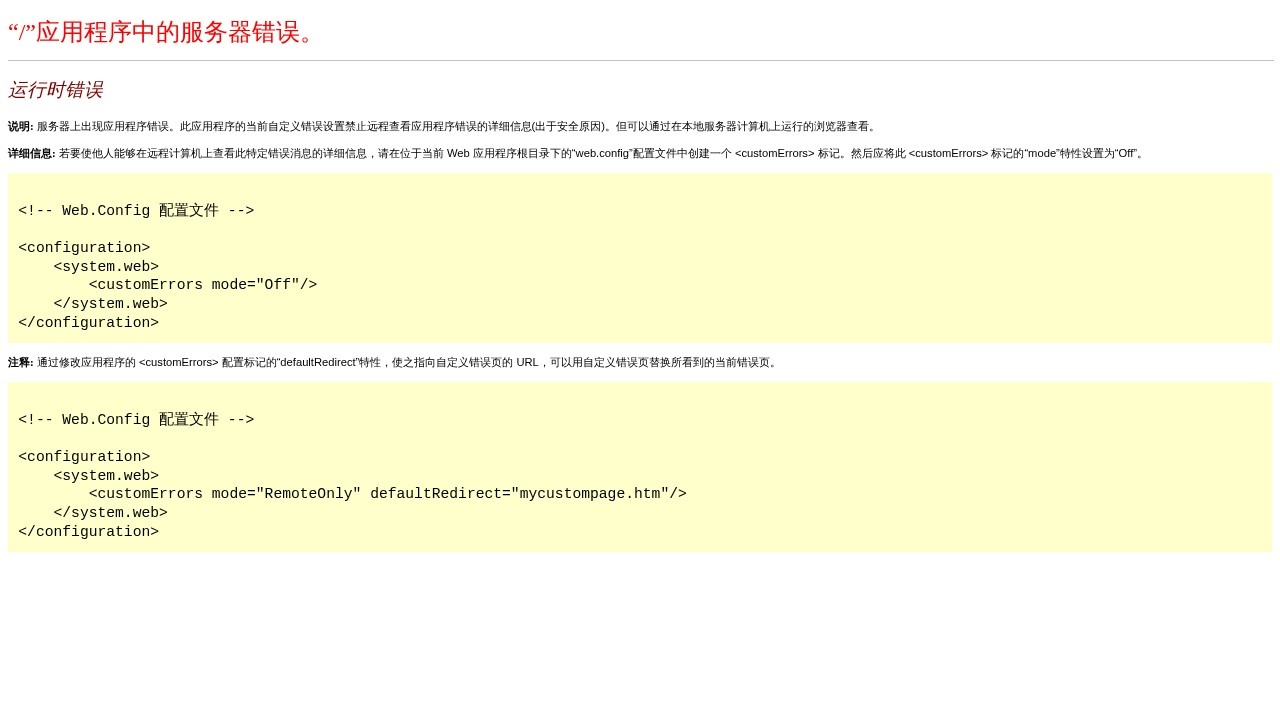Click the 注释 paragraph mentioning defaultRedirect

407,363
